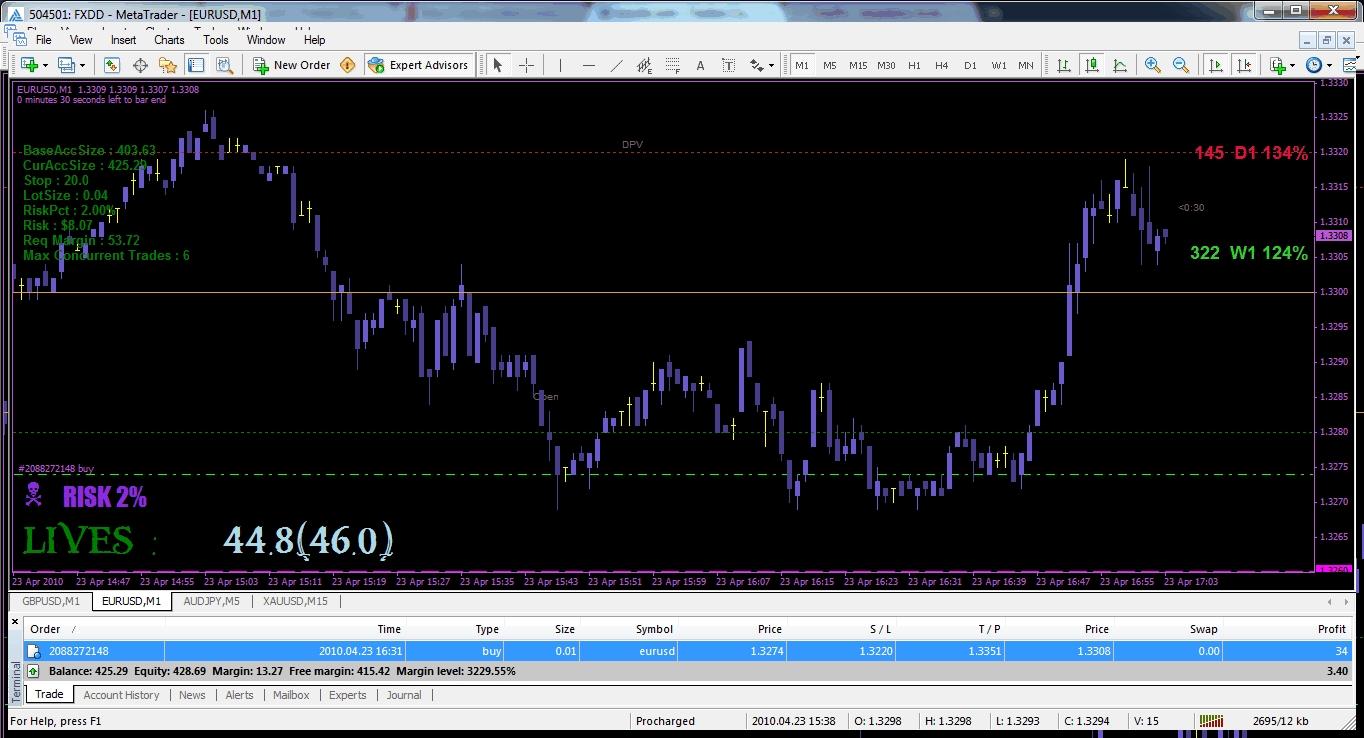This screenshot has height=738, width=1364.
Task: Toggle the Expert Advisors button
Action: pos(418,65)
